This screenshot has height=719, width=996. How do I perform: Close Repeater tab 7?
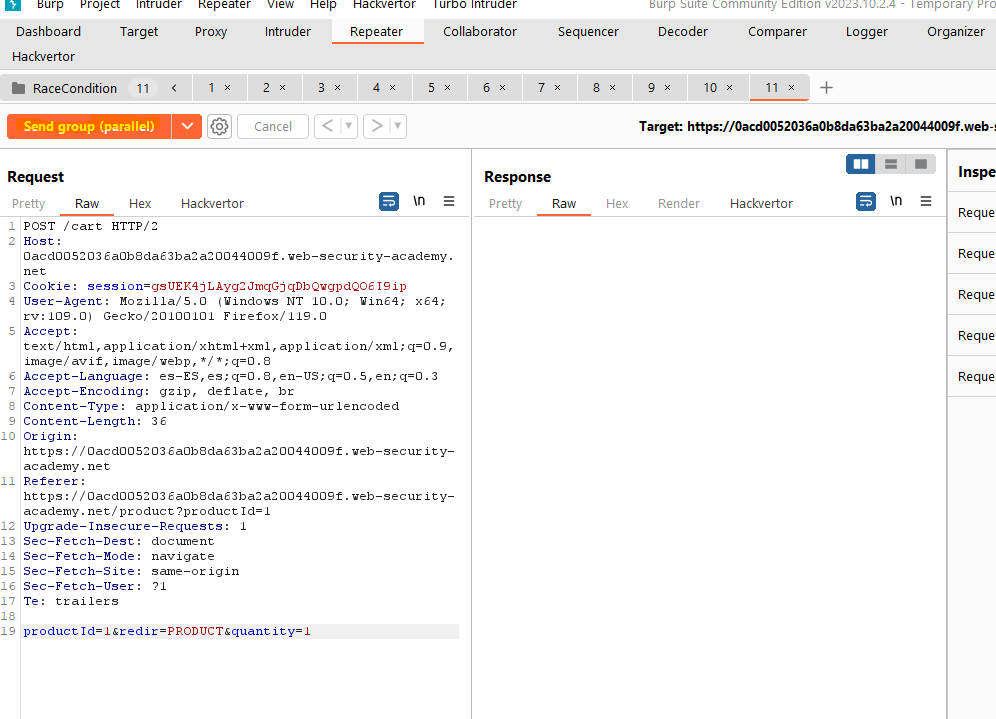[558, 88]
